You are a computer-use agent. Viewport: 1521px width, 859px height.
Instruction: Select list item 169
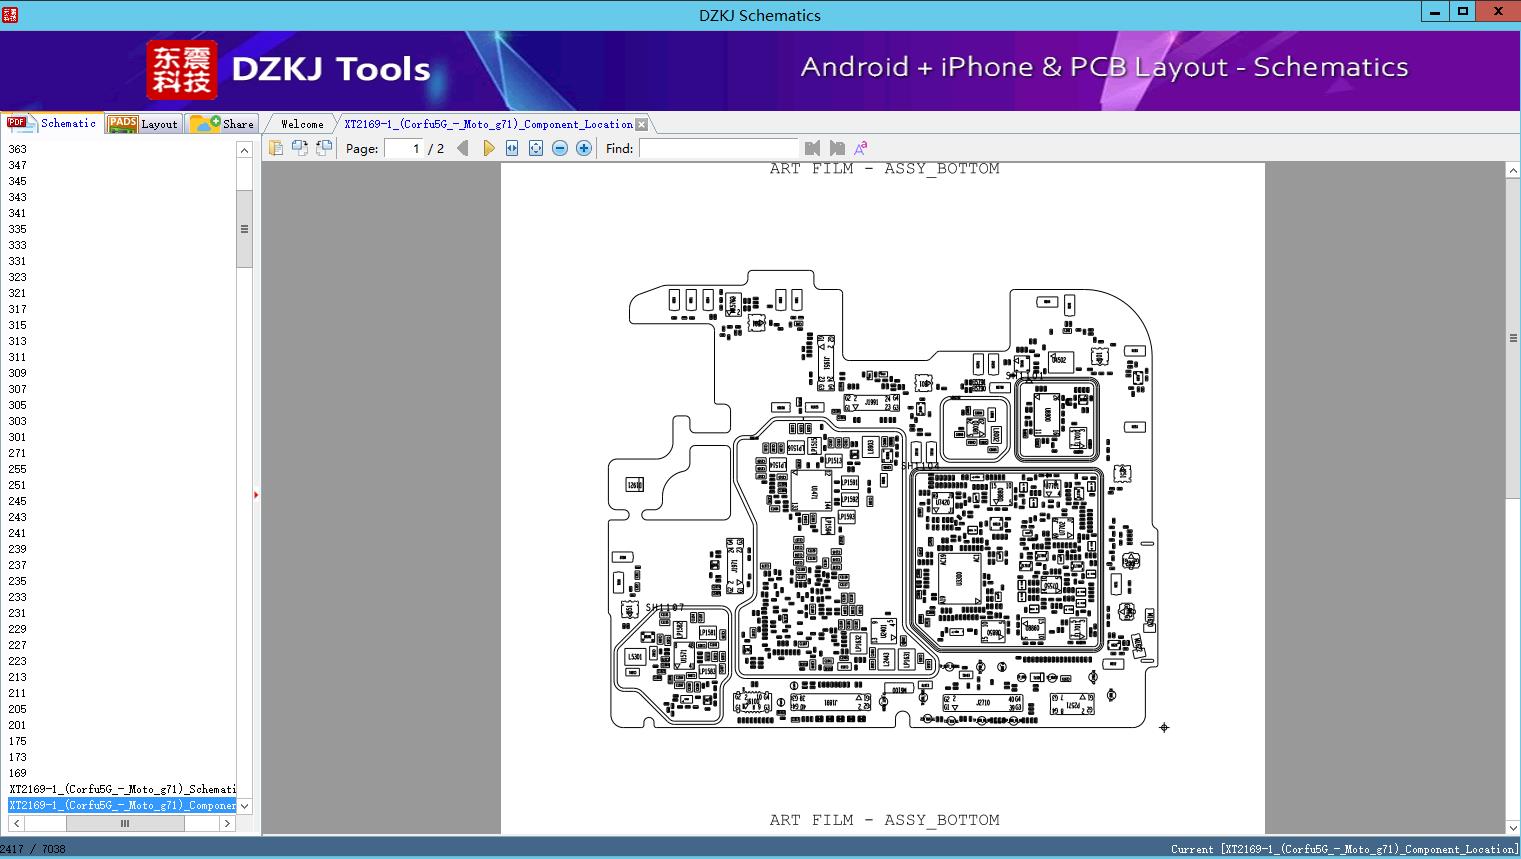click(x=18, y=773)
